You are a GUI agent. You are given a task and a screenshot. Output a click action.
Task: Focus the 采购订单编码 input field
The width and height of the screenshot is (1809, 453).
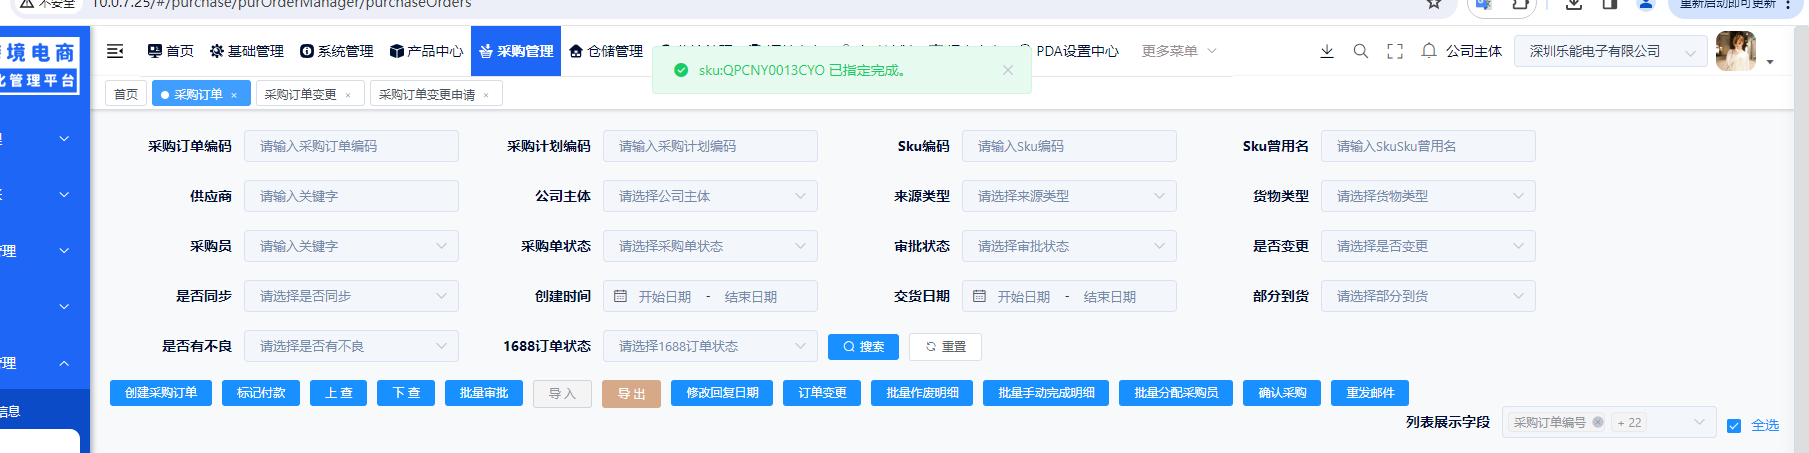coord(352,146)
